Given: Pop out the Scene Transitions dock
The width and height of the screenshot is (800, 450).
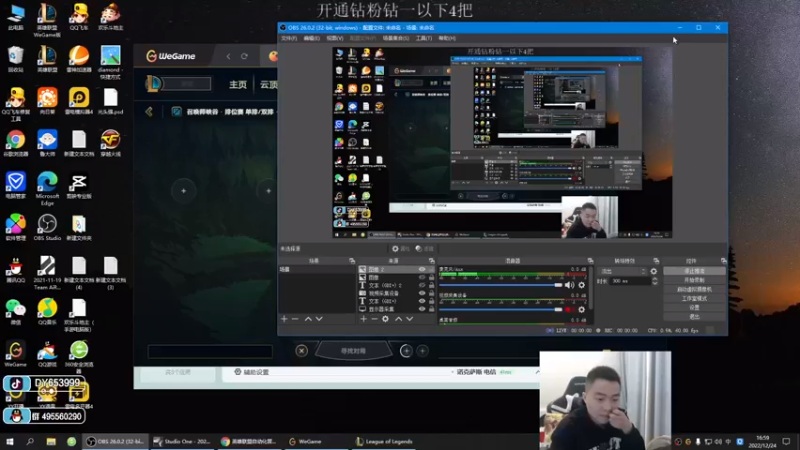Looking at the screenshot, I should [x=656, y=261].
